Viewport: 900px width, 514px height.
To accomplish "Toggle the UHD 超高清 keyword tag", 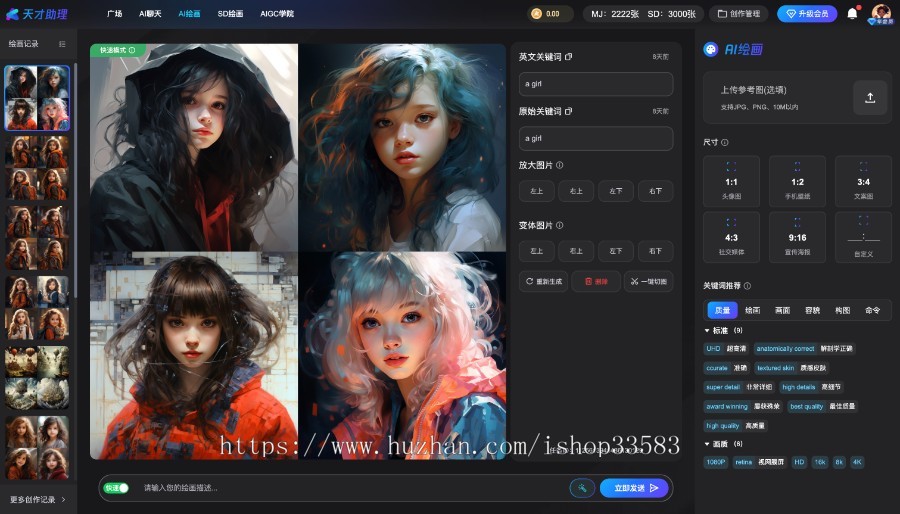I will [726, 349].
